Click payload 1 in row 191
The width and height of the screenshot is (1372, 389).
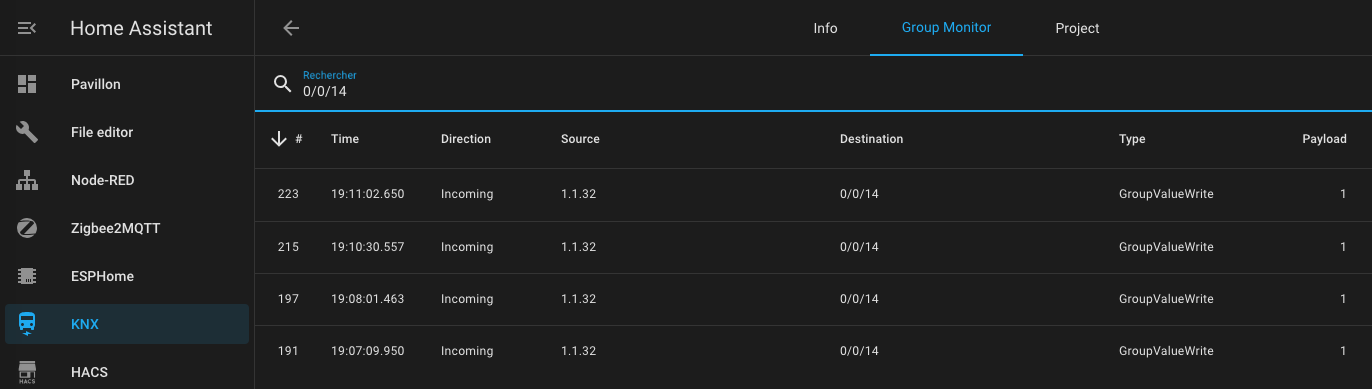(x=1343, y=350)
